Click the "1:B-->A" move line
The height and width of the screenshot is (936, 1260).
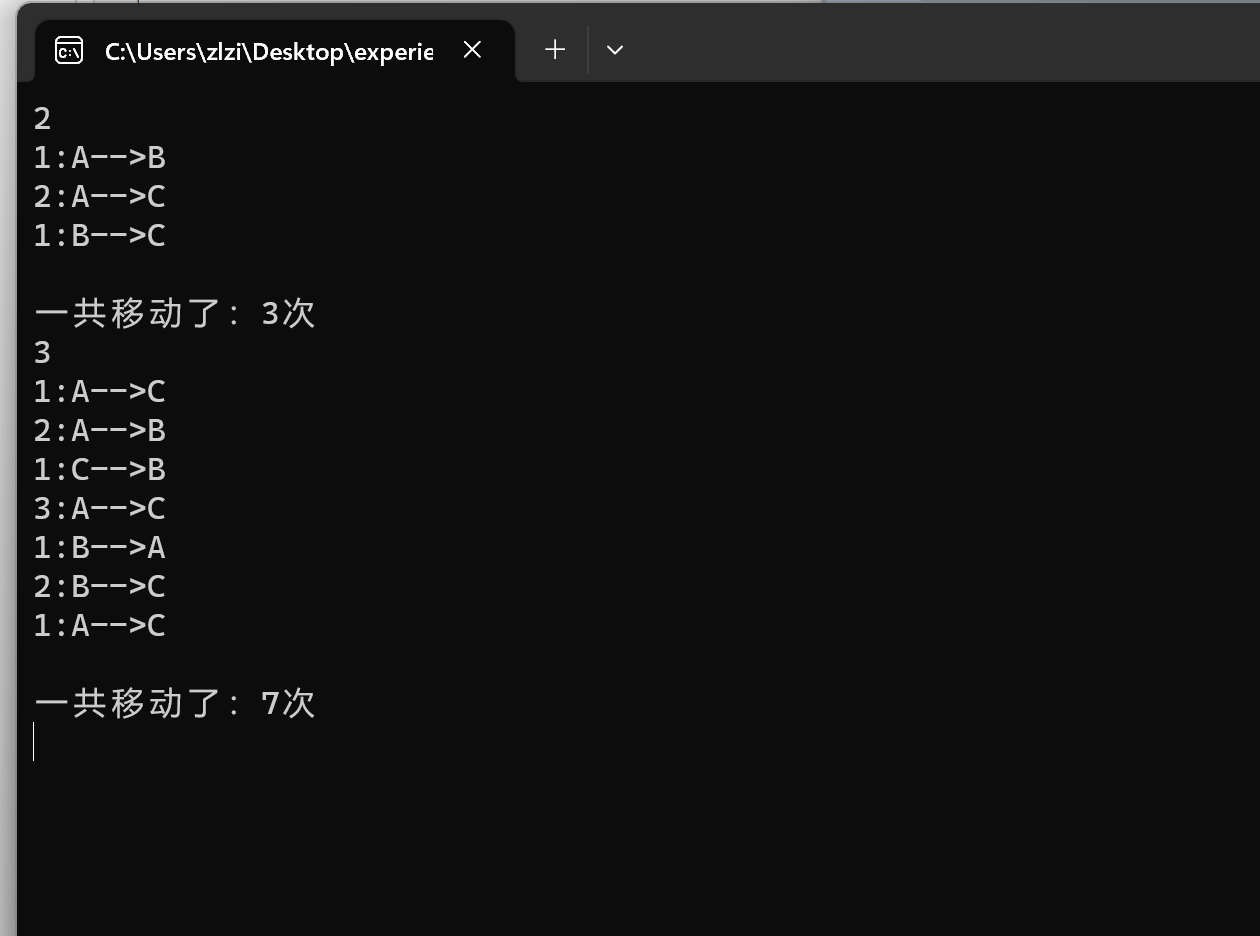click(99, 547)
